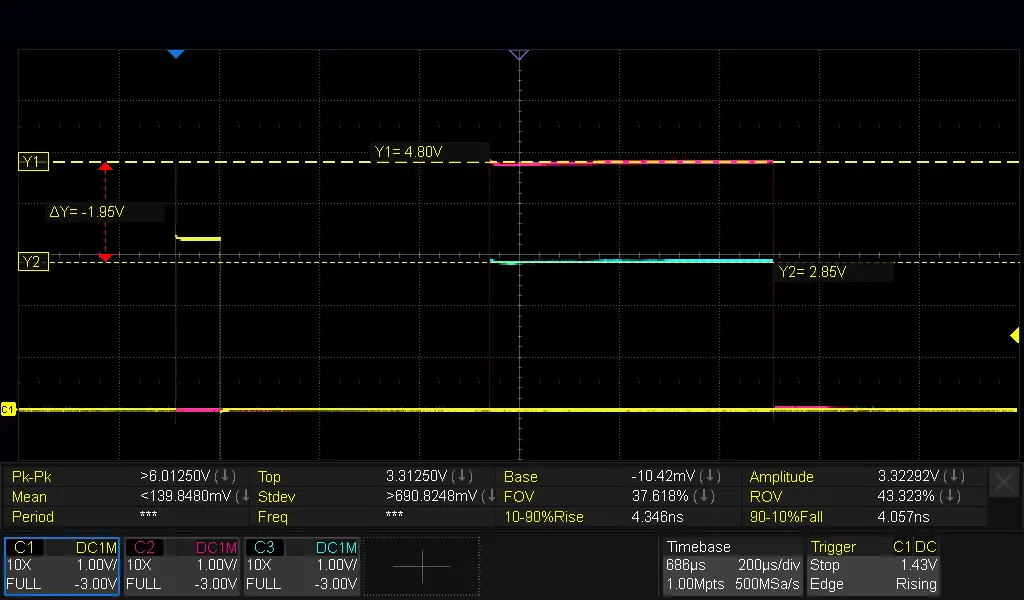Select the Y1 cursor label
Screen dimensions: 1024x600
click(33, 162)
